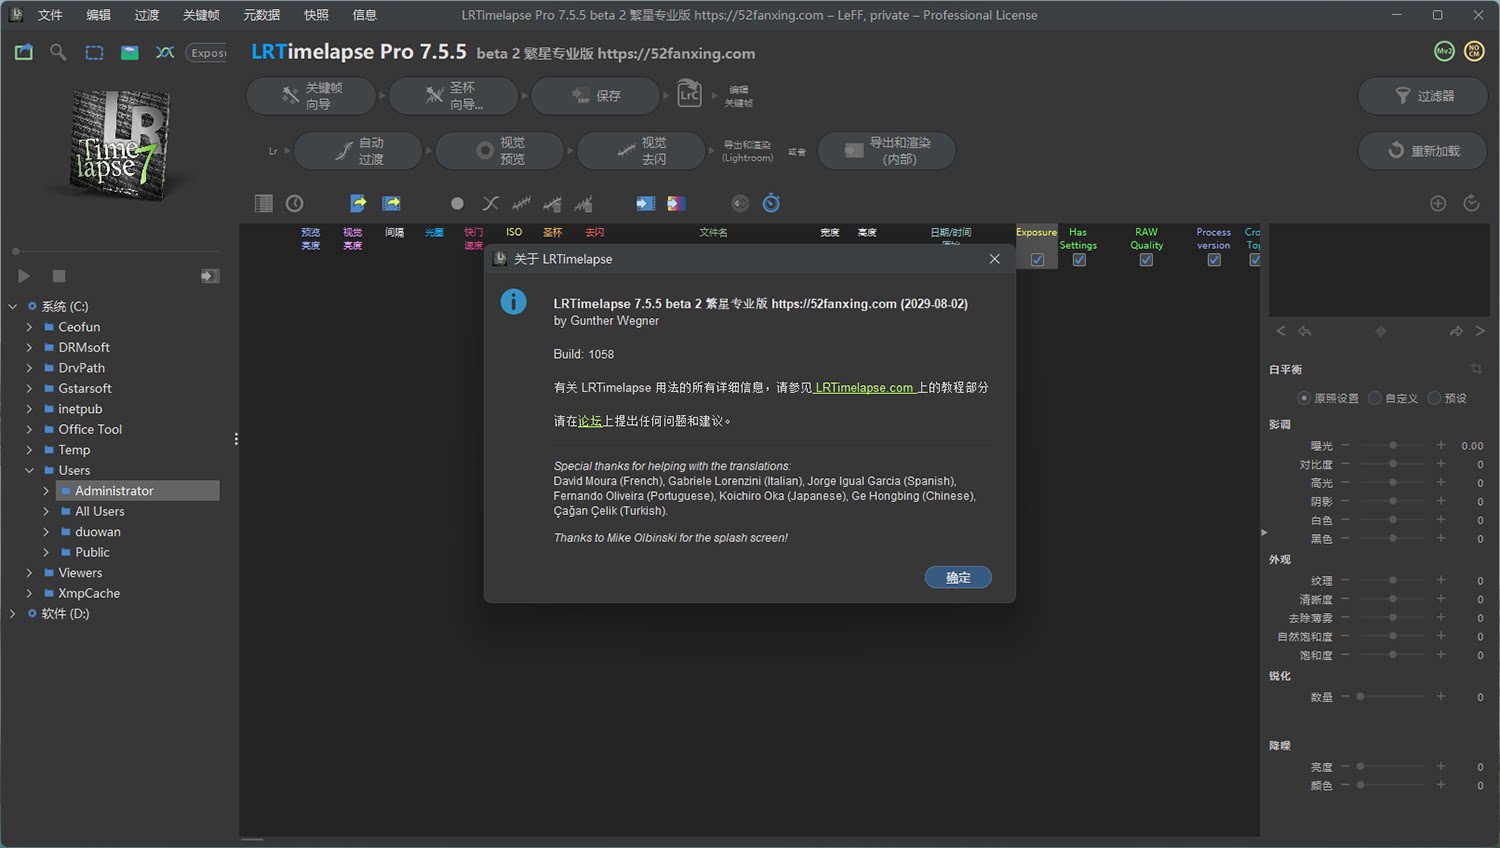Click the yellow NO CM badge icon

tap(1474, 51)
